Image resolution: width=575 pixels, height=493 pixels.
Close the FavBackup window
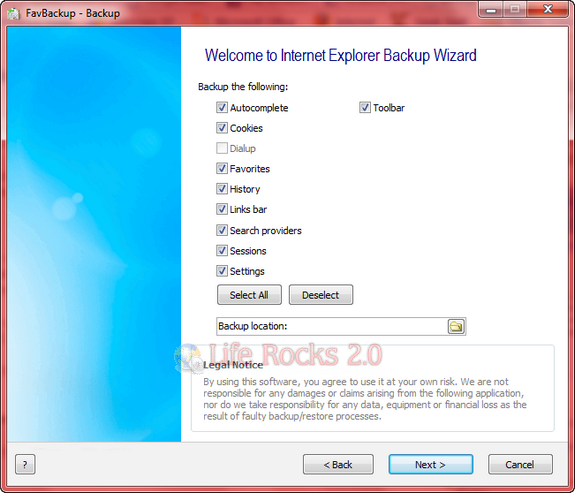coord(547,9)
